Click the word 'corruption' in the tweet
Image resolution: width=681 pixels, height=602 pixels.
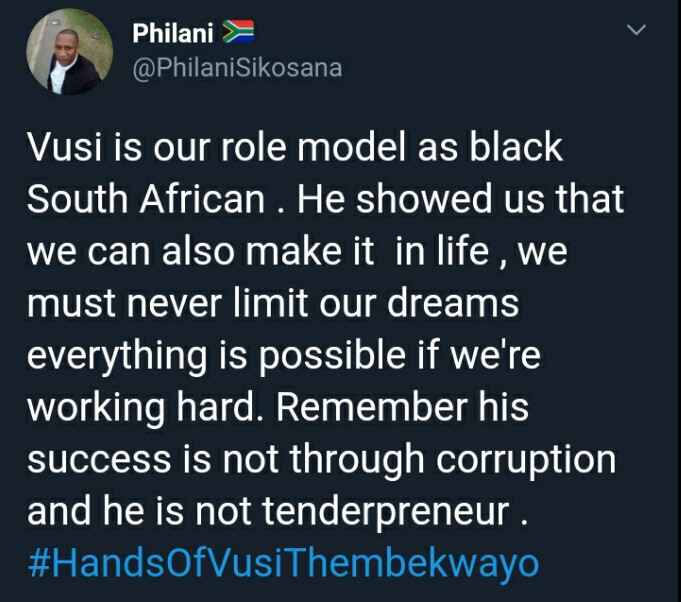tap(526, 461)
